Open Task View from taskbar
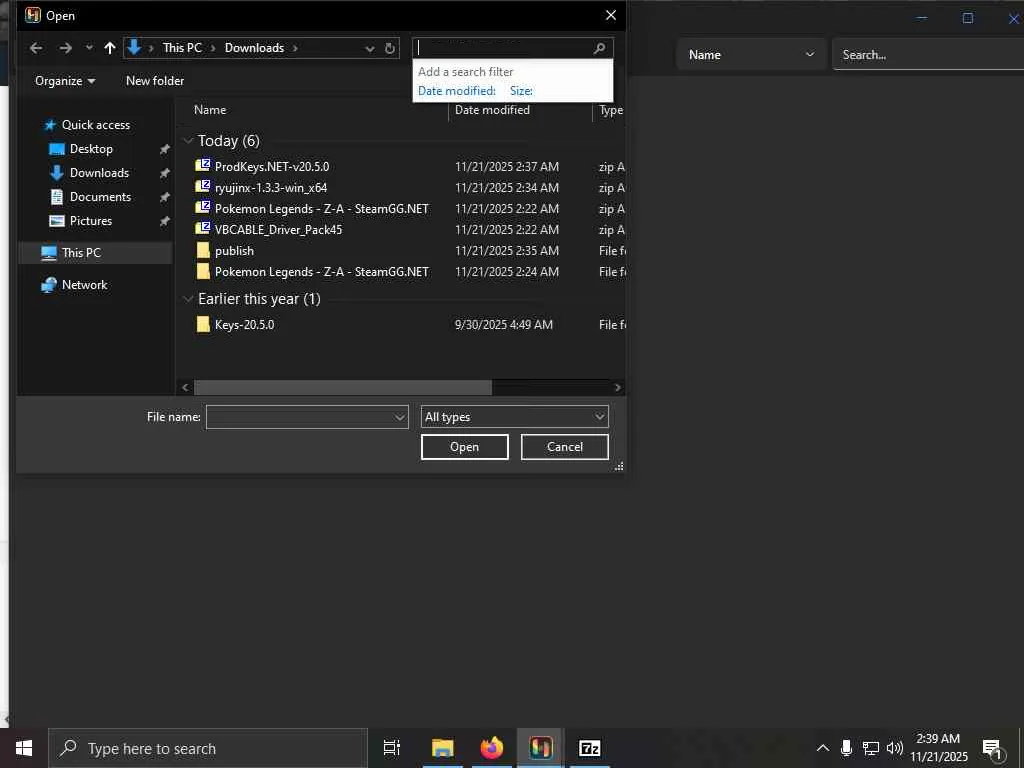Image resolution: width=1024 pixels, height=768 pixels. pyautogui.click(x=392, y=748)
